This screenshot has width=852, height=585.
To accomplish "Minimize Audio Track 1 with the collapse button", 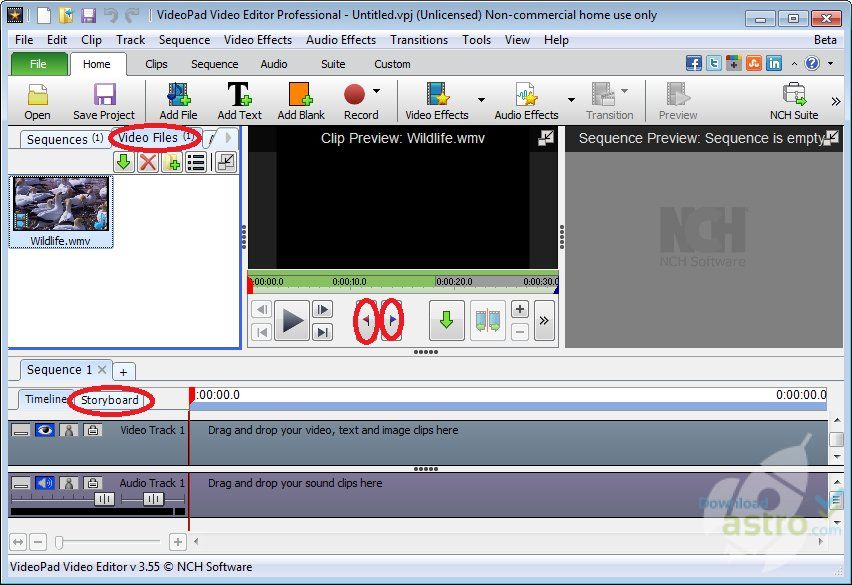I will click(21, 483).
